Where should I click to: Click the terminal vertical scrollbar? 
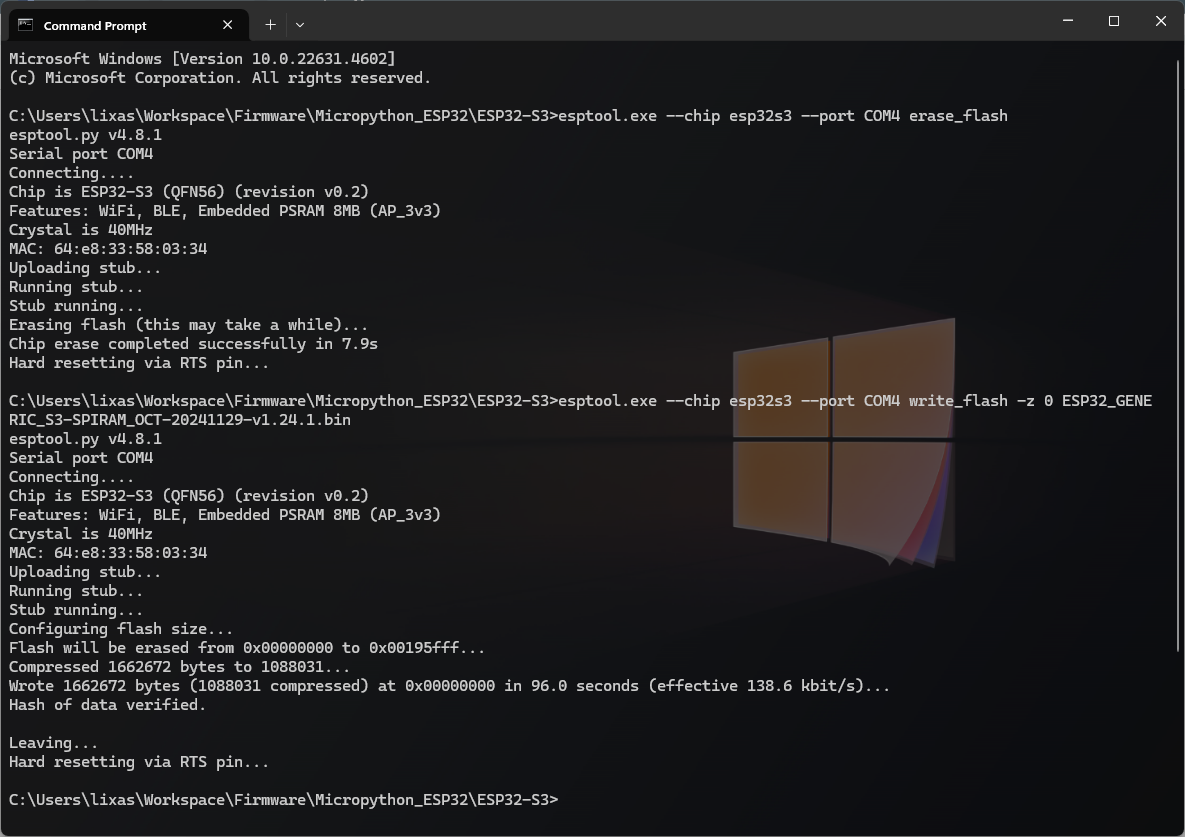(1178, 355)
